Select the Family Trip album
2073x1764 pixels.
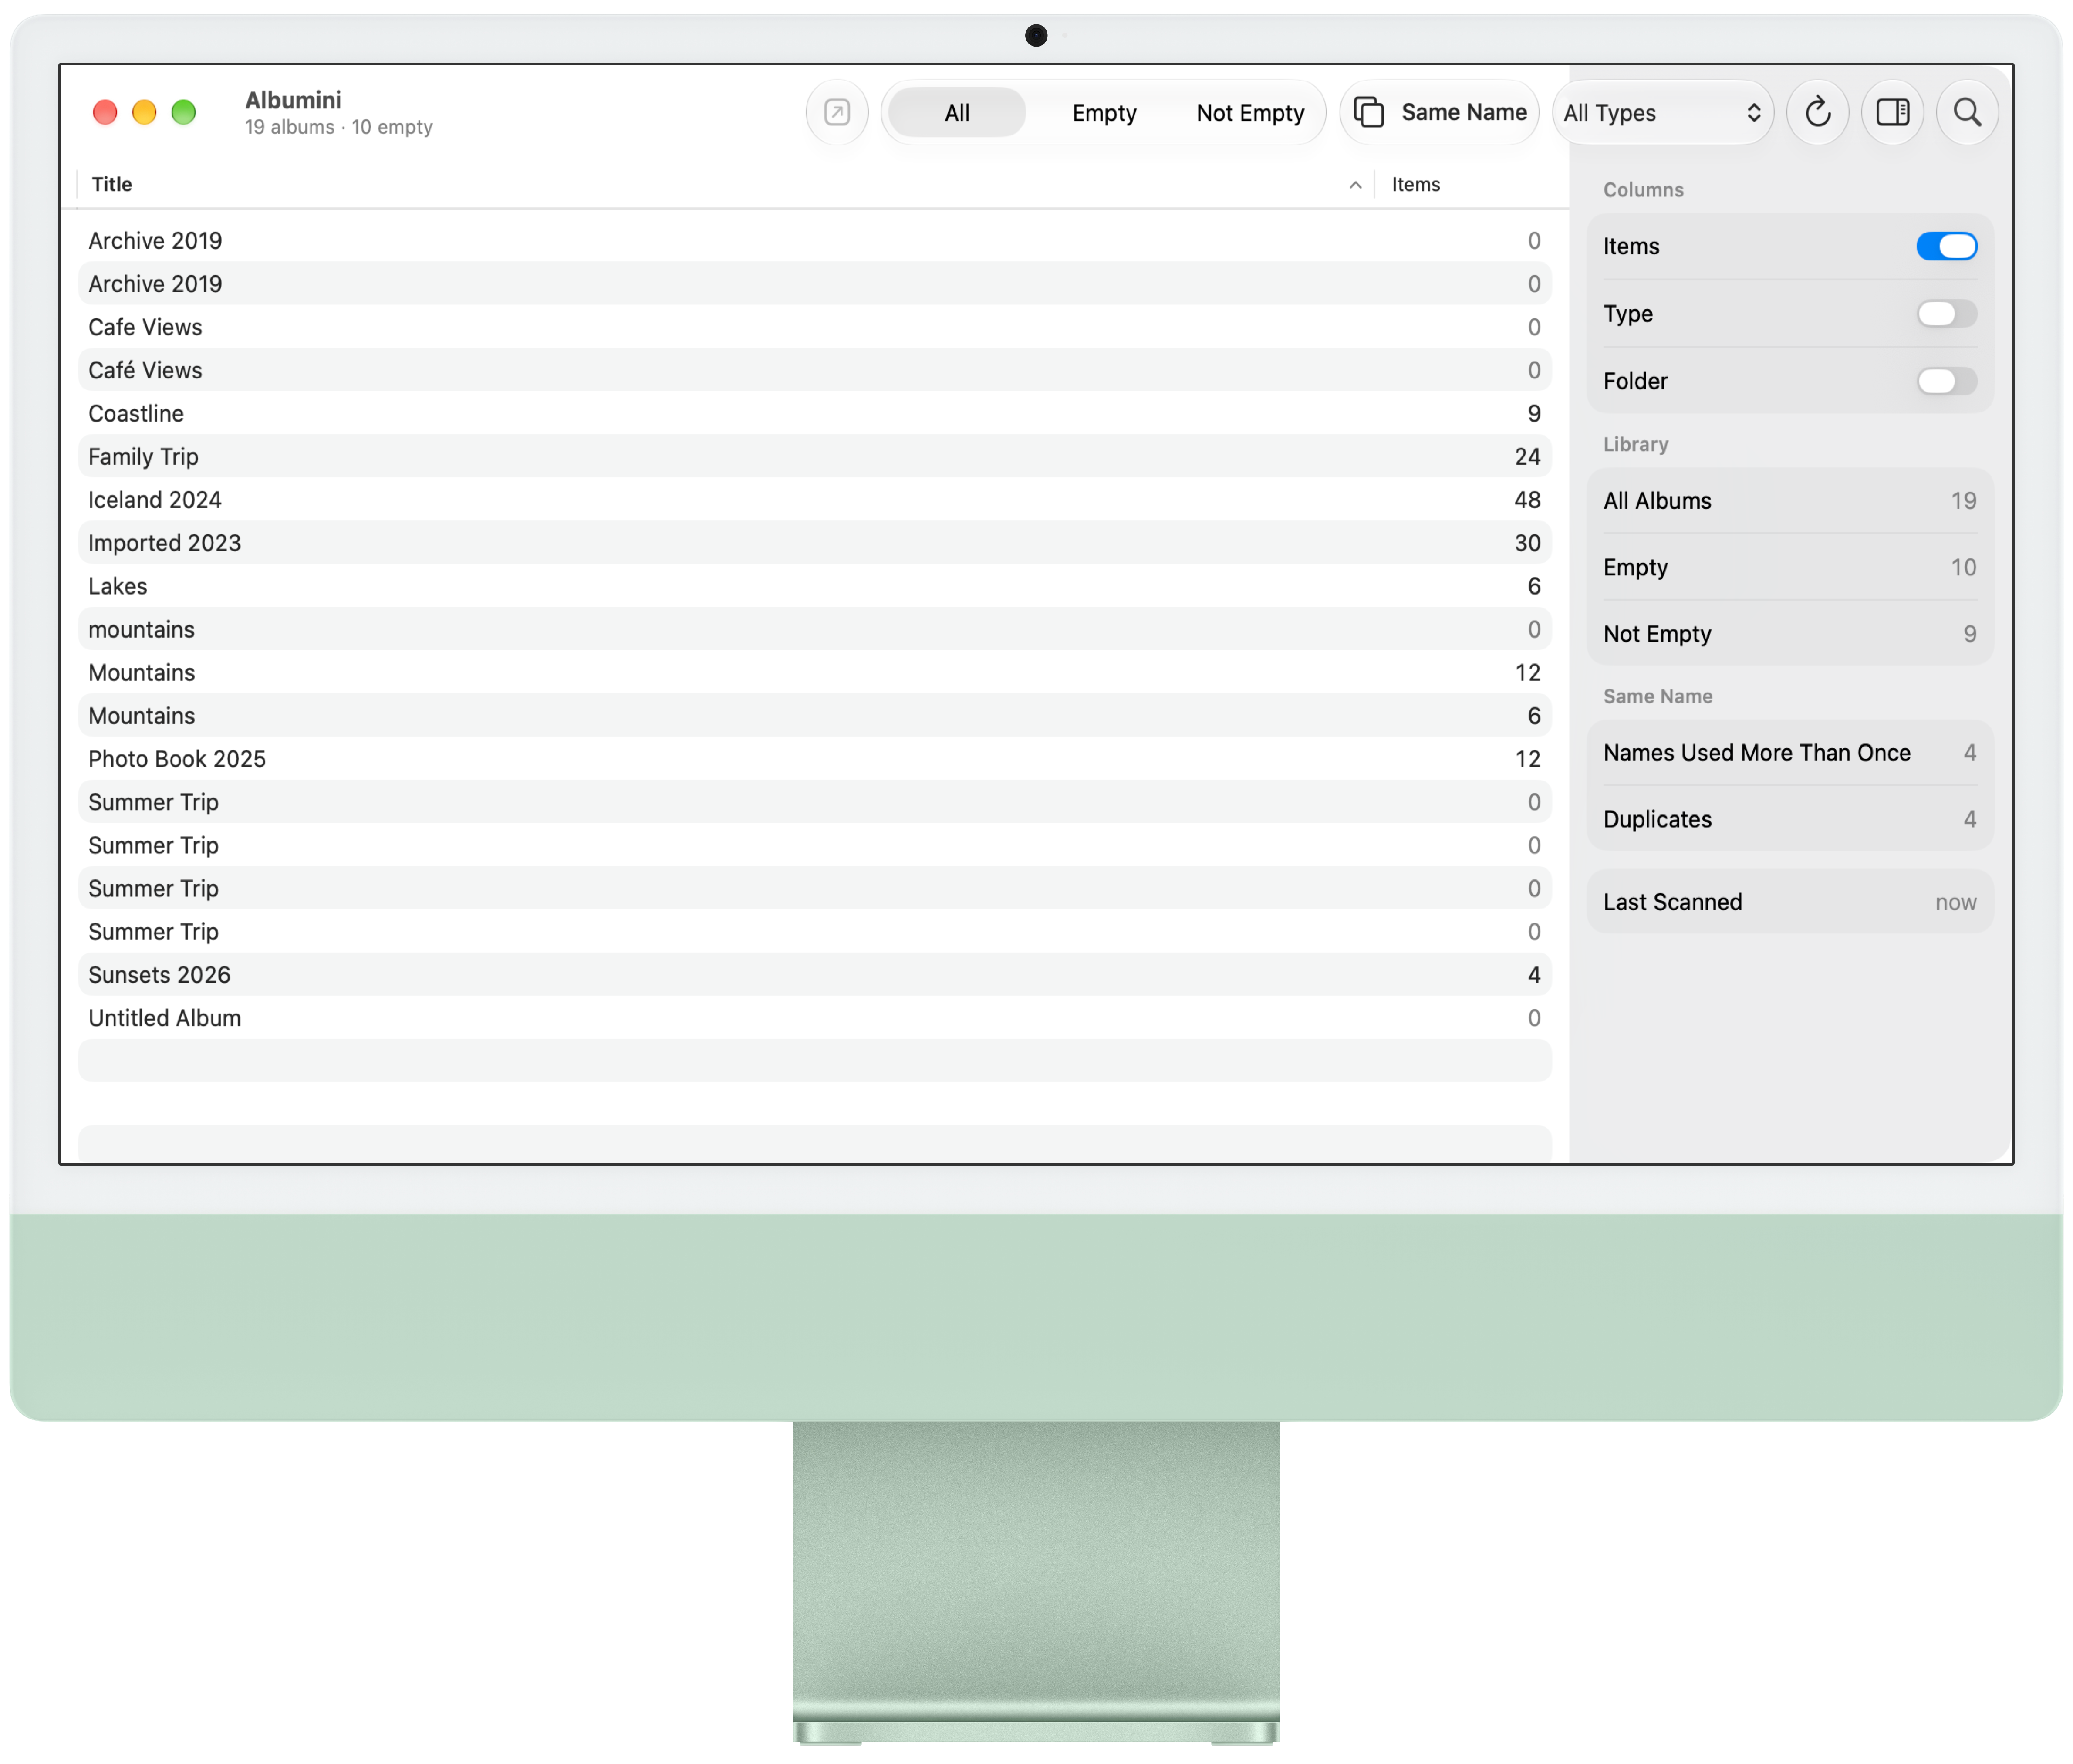click(x=814, y=456)
